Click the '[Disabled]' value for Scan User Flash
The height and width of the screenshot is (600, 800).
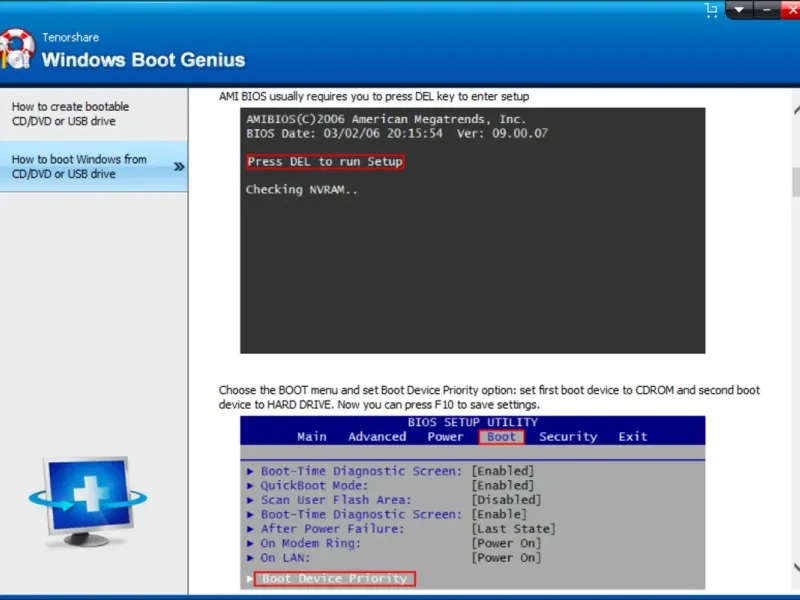tap(506, 500)
